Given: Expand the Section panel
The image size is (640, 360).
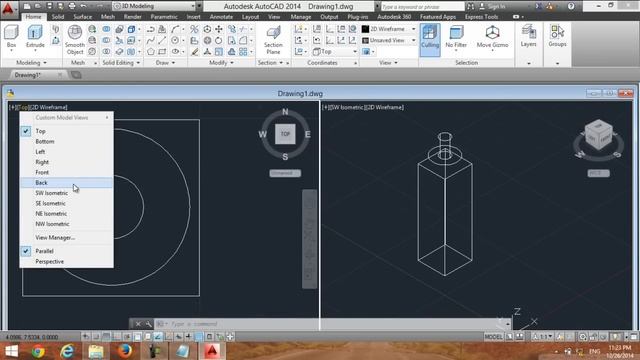Looking at the screenshot, I should point(270,63).
